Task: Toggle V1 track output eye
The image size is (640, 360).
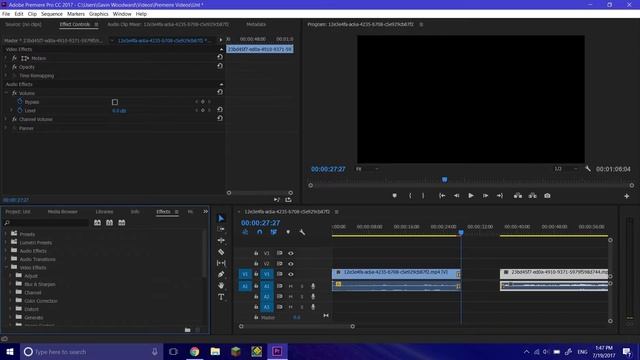Action: click(x=291, y=274)
